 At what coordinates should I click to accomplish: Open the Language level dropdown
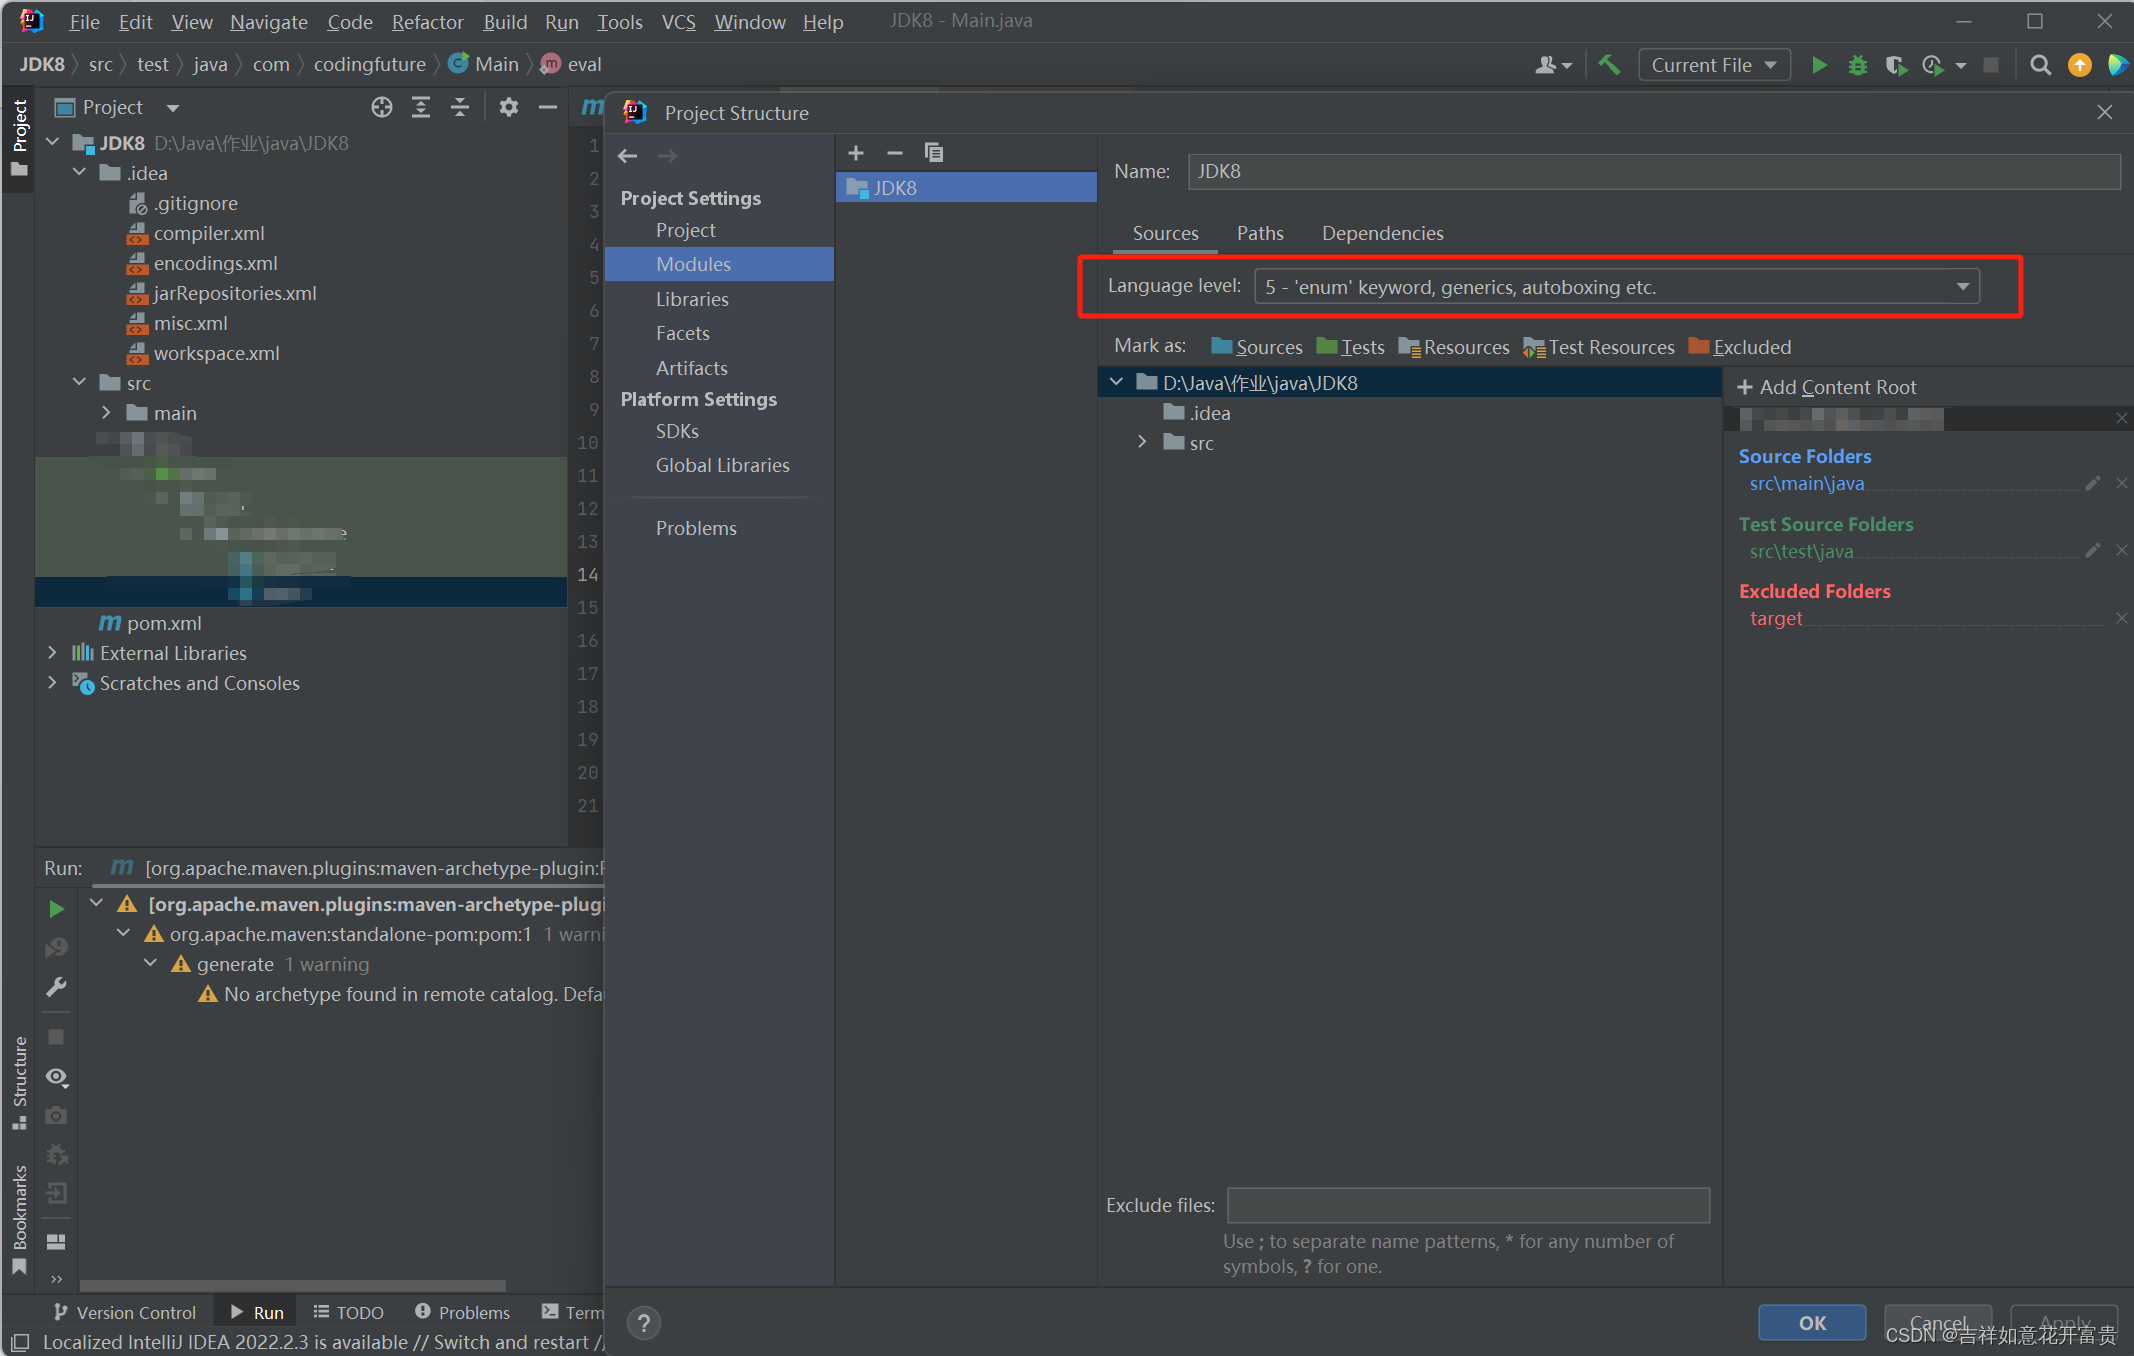pyautogui.click(x=1616, y=287)
